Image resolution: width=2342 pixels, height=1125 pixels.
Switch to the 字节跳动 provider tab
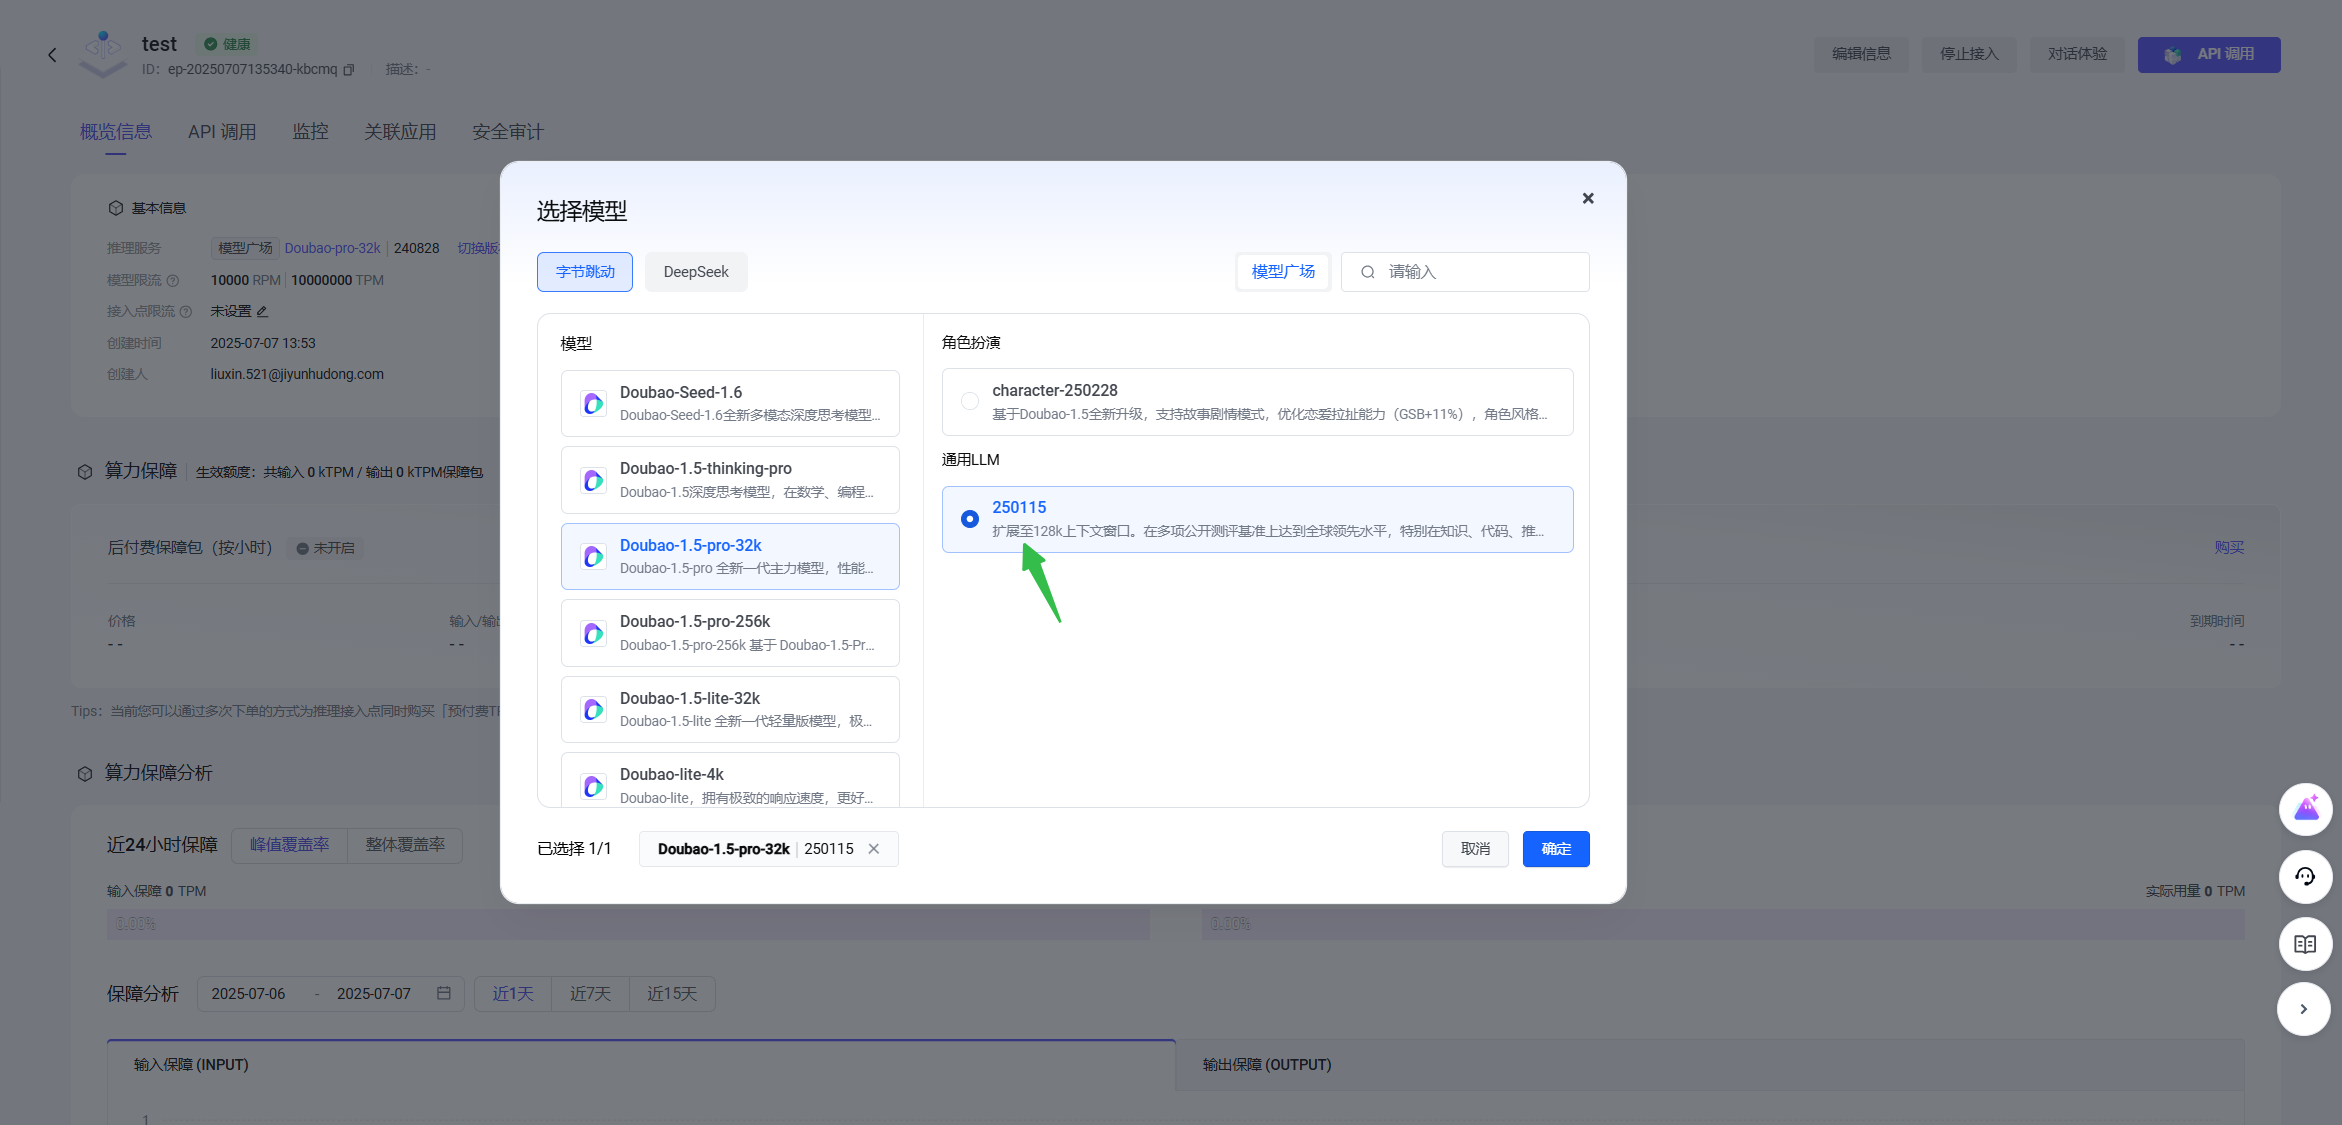(585, 272)
